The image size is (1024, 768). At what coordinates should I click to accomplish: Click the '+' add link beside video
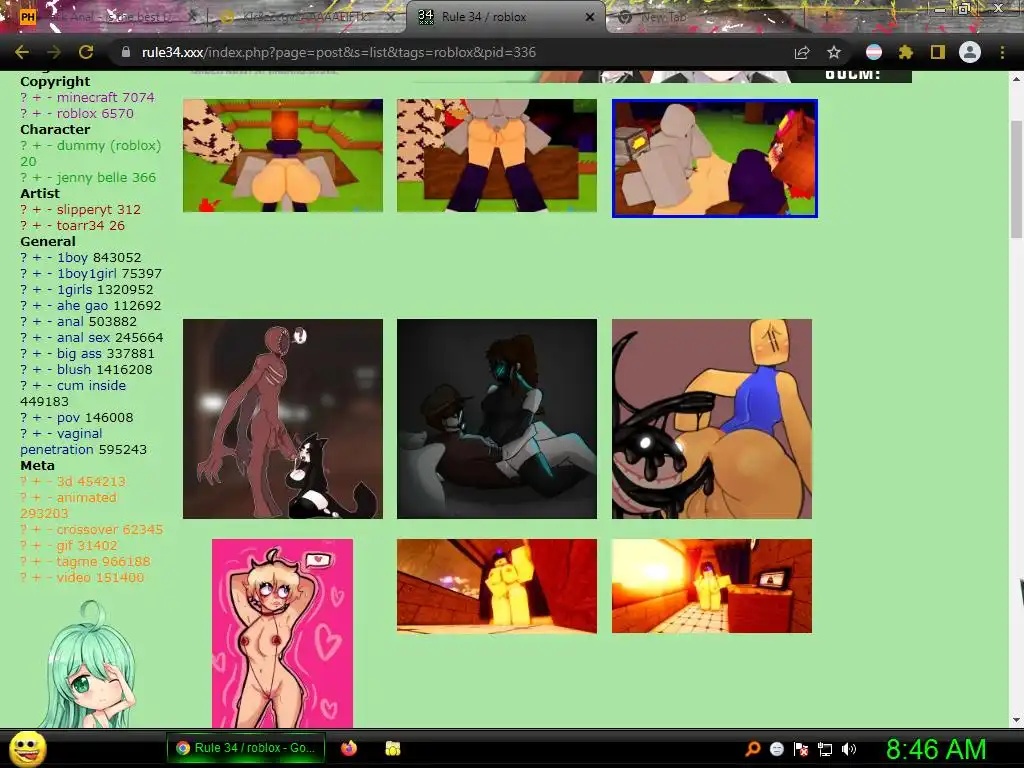click(37, 577)
